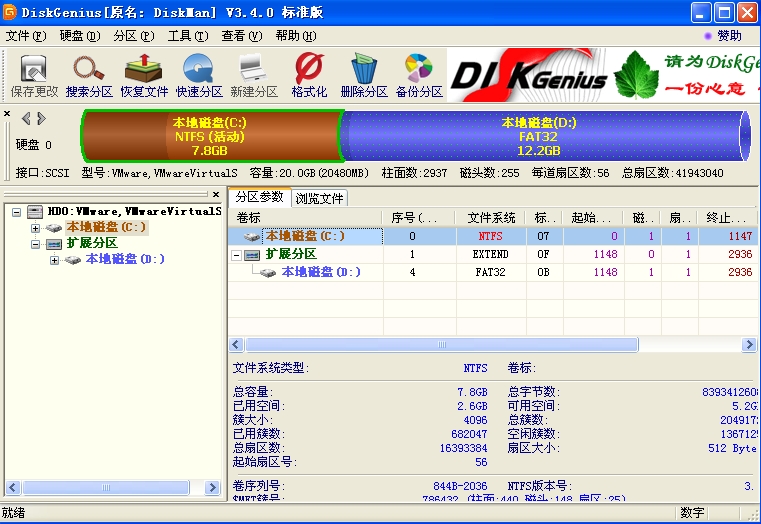Open 备份分区 backup partition tool
Viewport: 761px width, 524px height.
coord(419,75)
